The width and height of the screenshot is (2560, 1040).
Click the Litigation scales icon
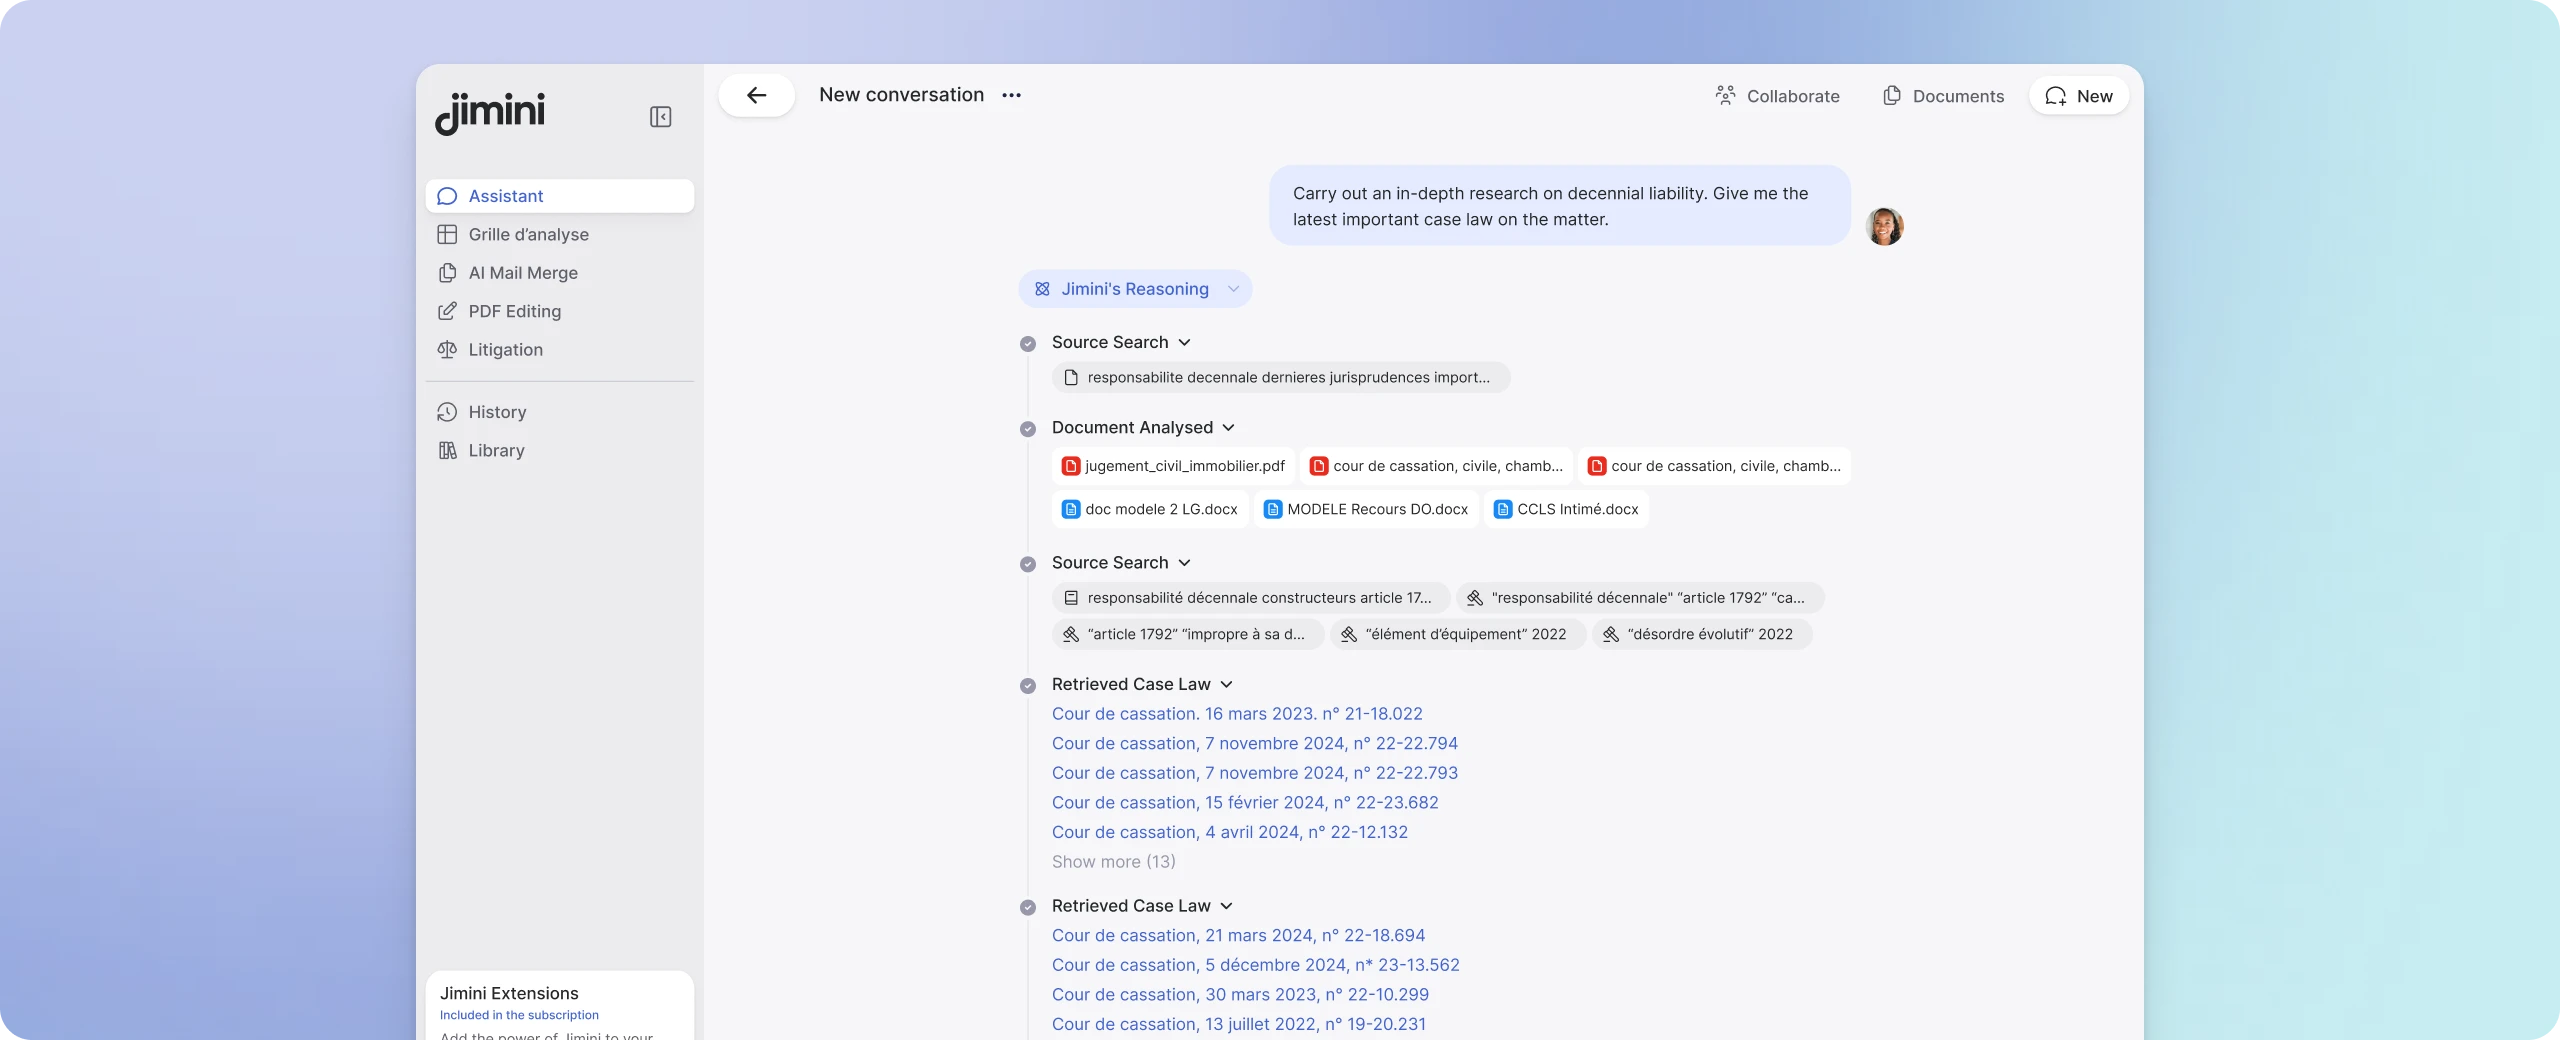(447, 350)
